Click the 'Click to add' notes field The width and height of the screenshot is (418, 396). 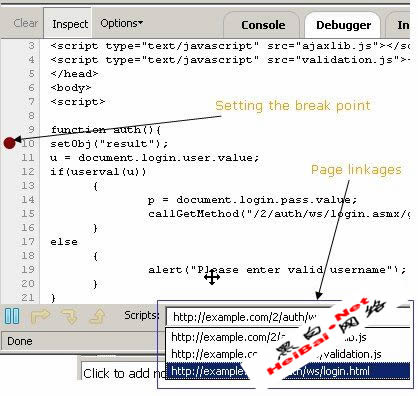(x=124, y=373)
